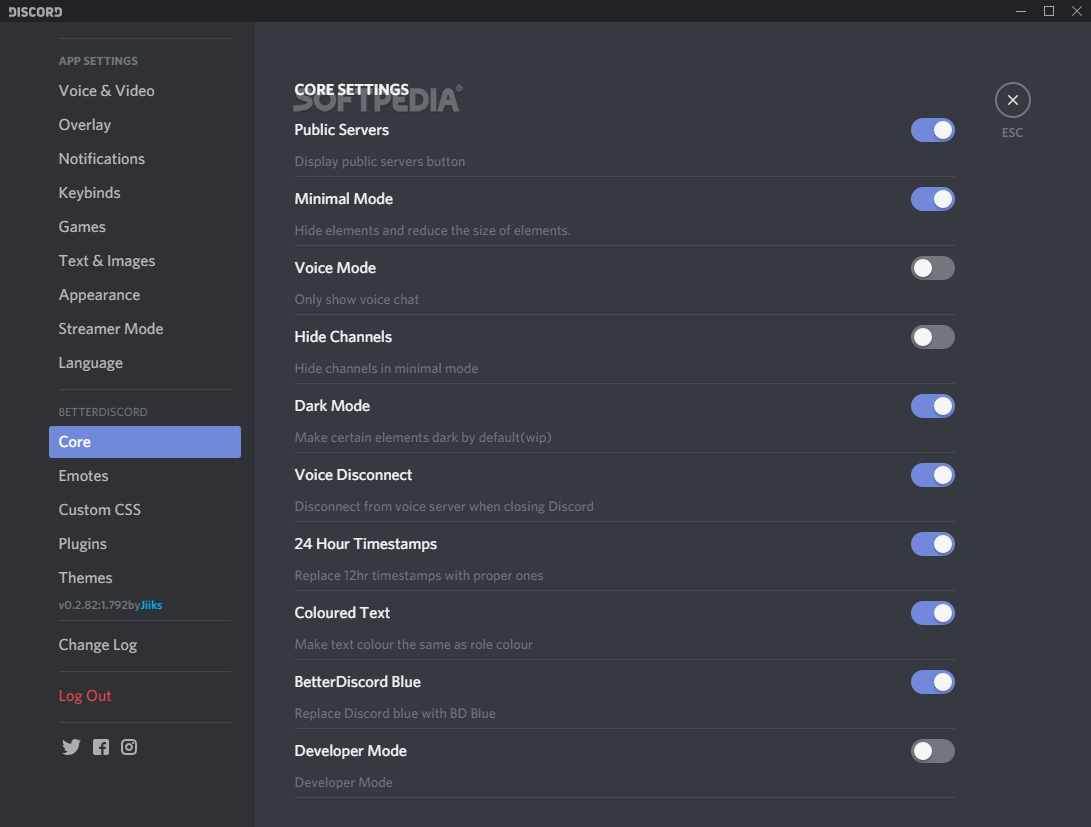
Task: Open Text & Images settings
Action: [145, 262]
